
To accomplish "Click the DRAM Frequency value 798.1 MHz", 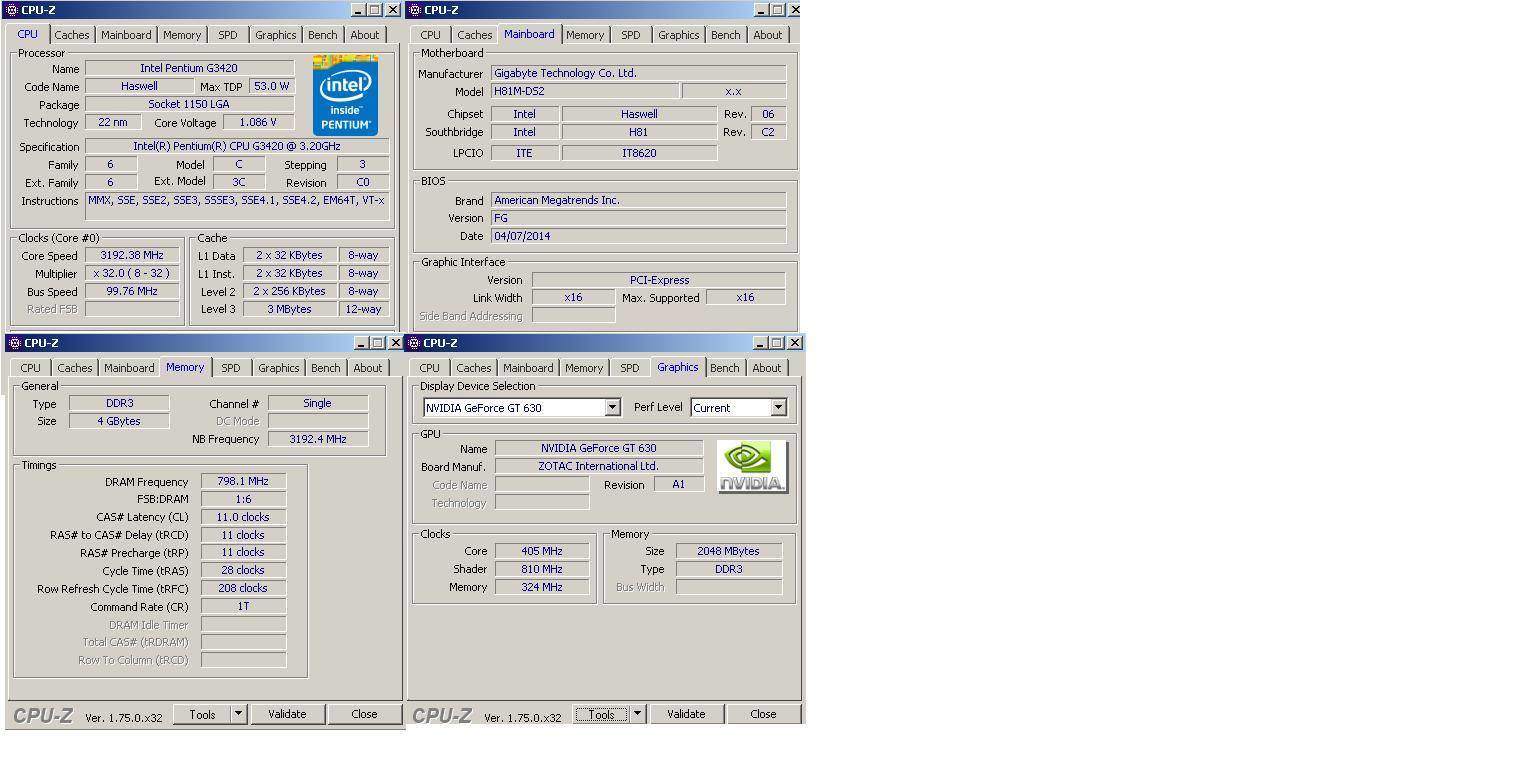I will coord(243,481).
